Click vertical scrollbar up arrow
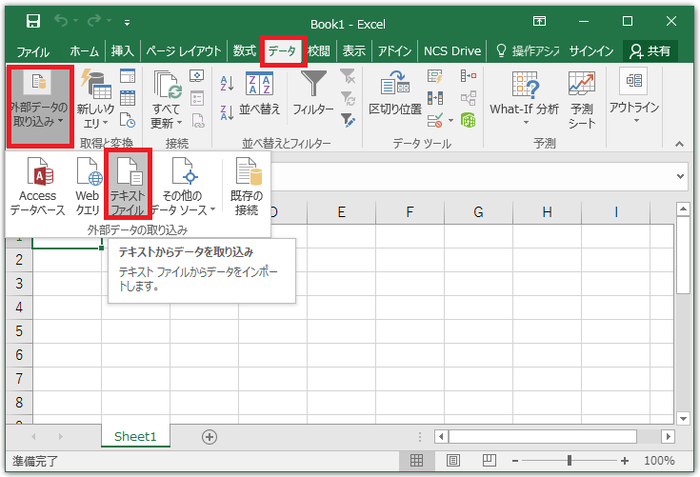 tap(683, 209)
